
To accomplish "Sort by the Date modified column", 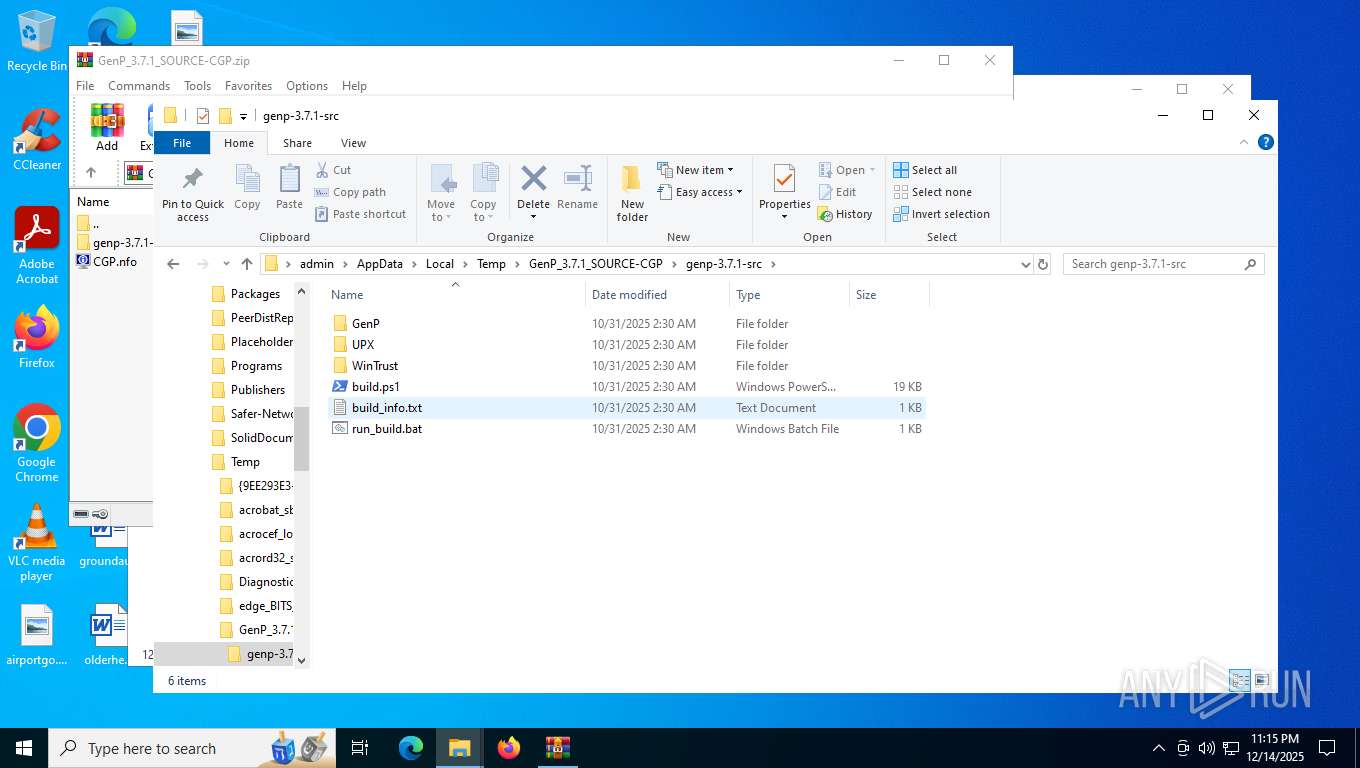I will pyautogui.click(x=658, y=295).
